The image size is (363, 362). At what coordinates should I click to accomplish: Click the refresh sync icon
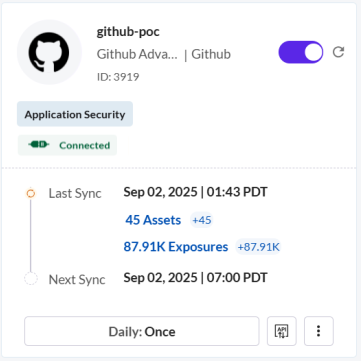[338, 52]
